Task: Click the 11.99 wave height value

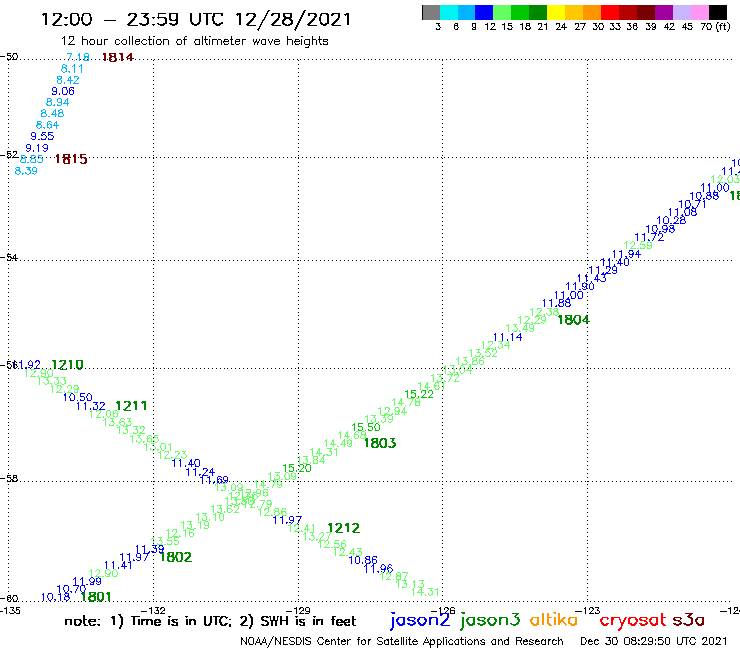Action: coord(87,581)
